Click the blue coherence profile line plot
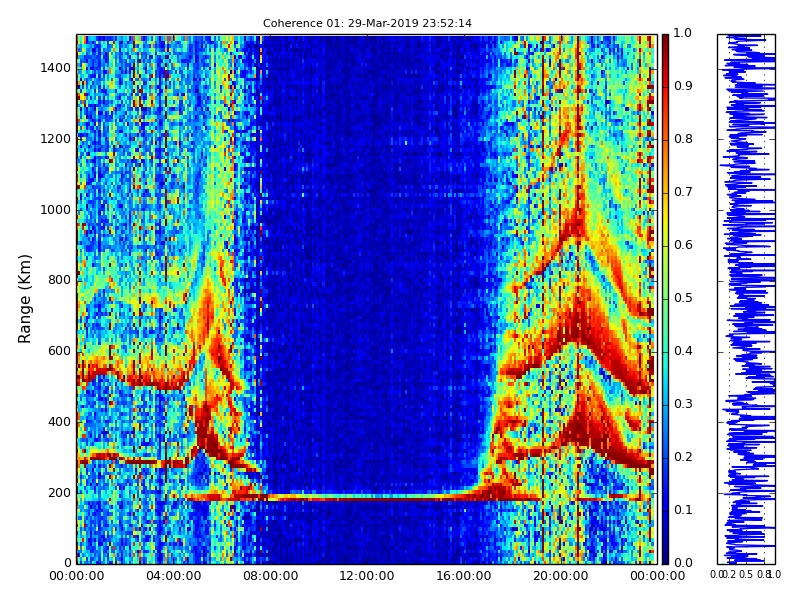The image size is (800, 600). point(746,299)
